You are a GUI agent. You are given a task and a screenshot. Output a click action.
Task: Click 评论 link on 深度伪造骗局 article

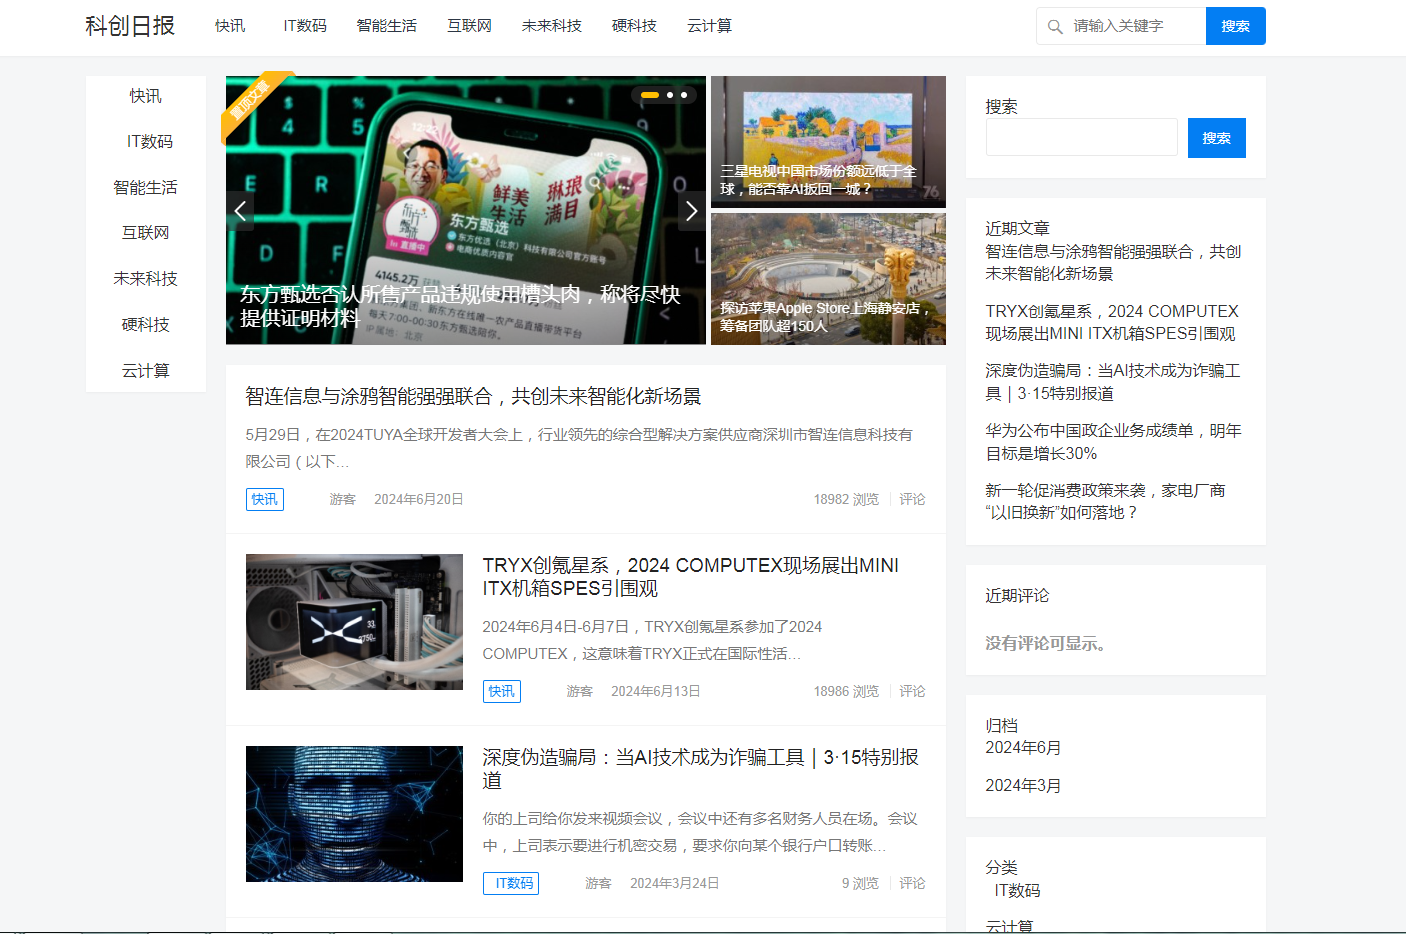tap(912, 883)
